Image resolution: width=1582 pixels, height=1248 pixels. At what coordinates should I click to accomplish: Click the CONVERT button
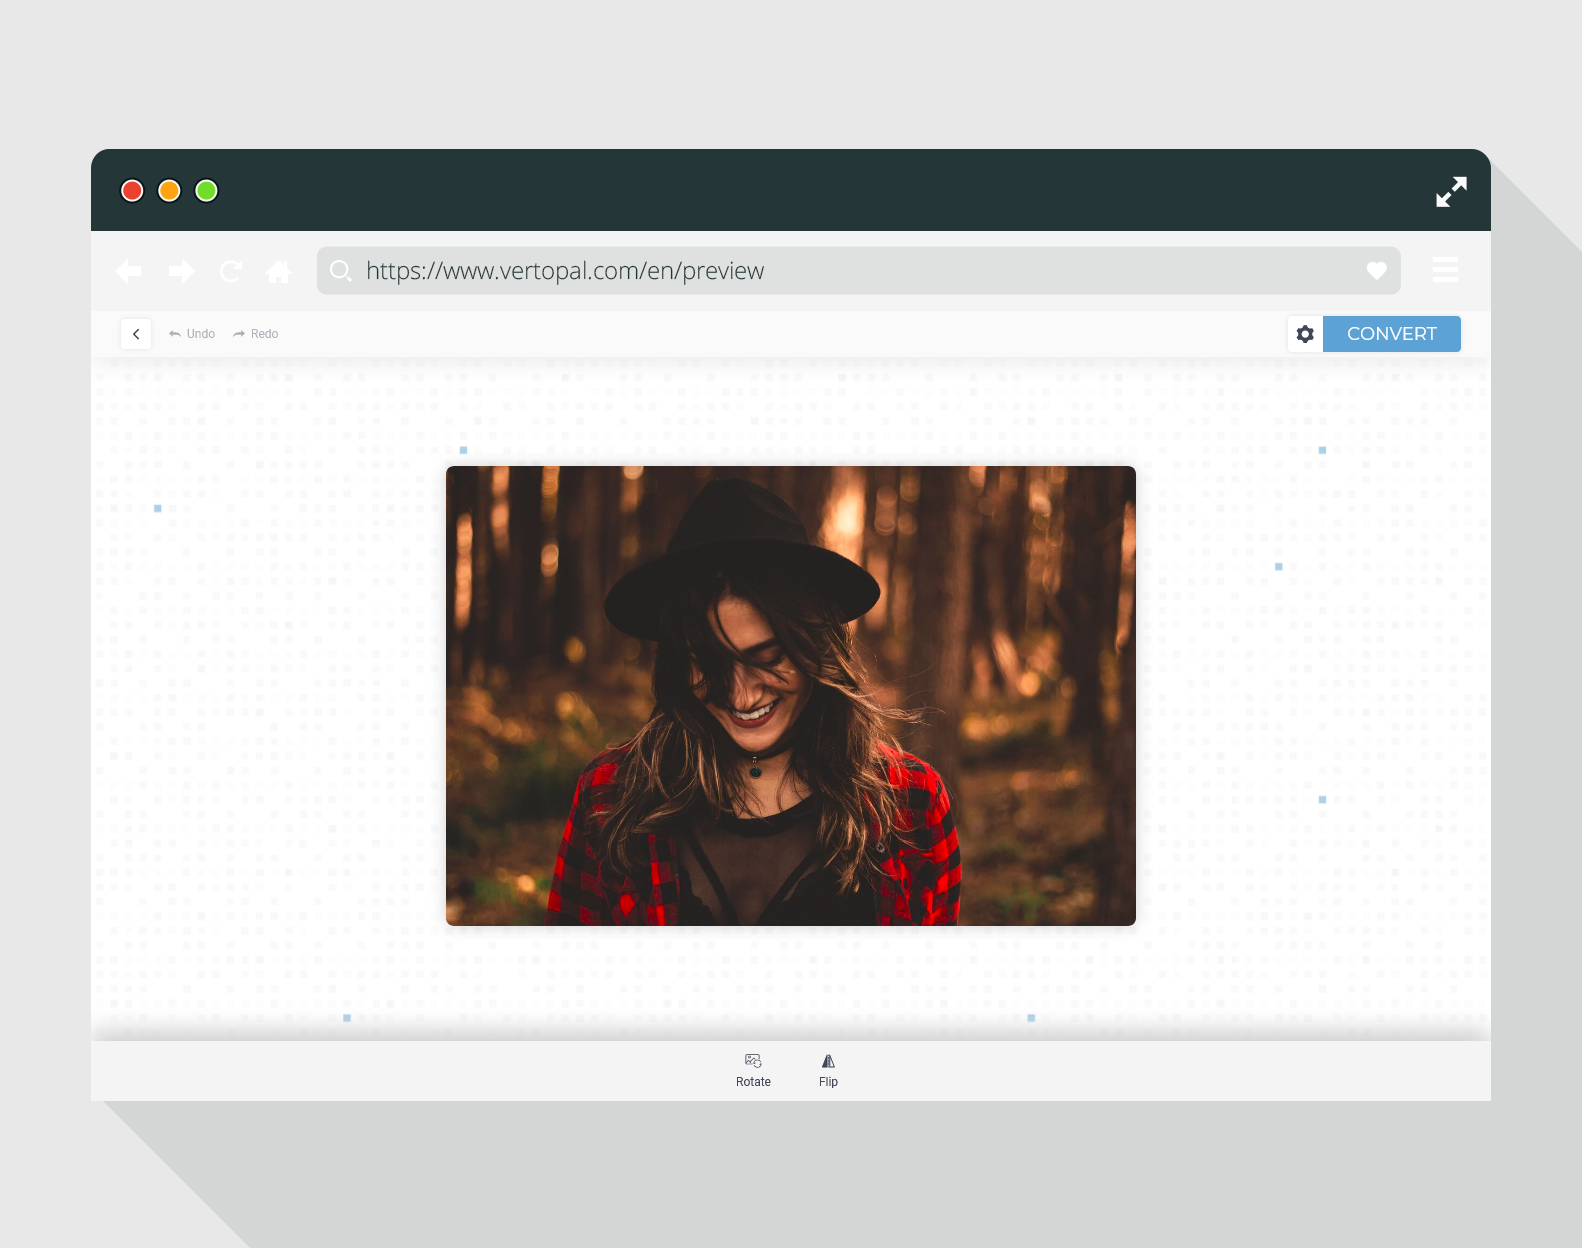pyautogui.click(x=1392, y=334)
